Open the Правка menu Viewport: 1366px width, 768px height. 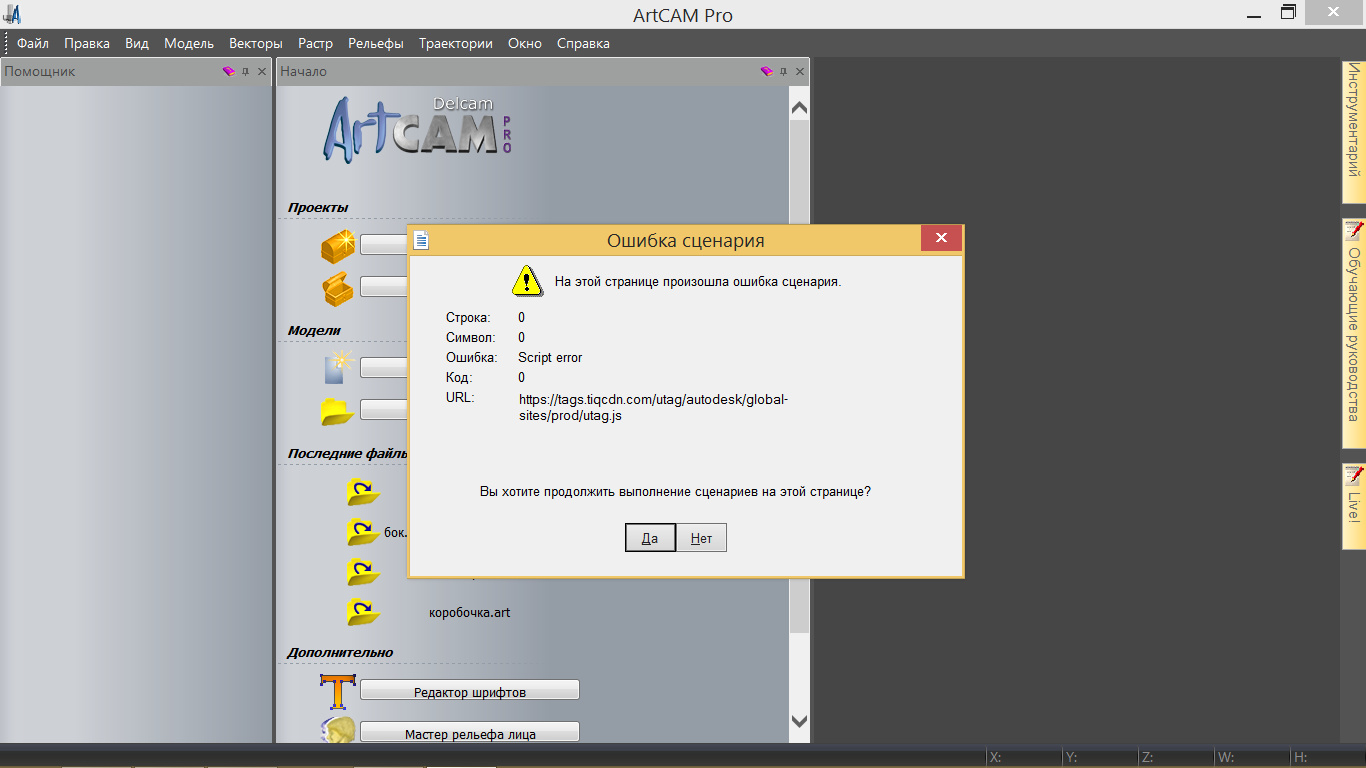pyautogui.click(x=87, y=43)
